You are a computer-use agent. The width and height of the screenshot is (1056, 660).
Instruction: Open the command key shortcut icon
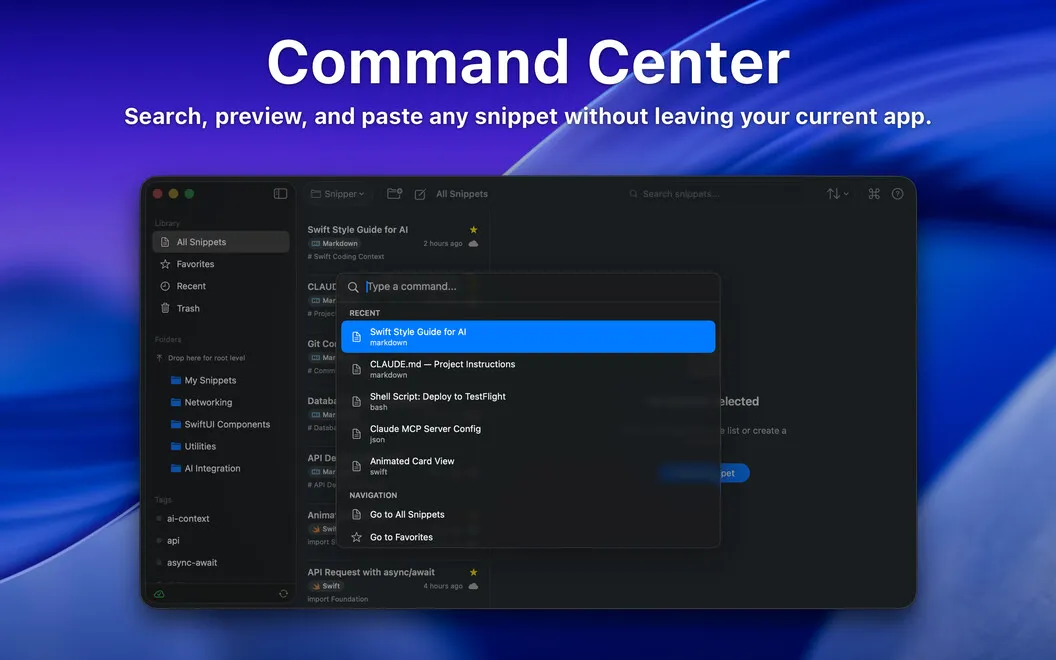[x=874, y=194]
